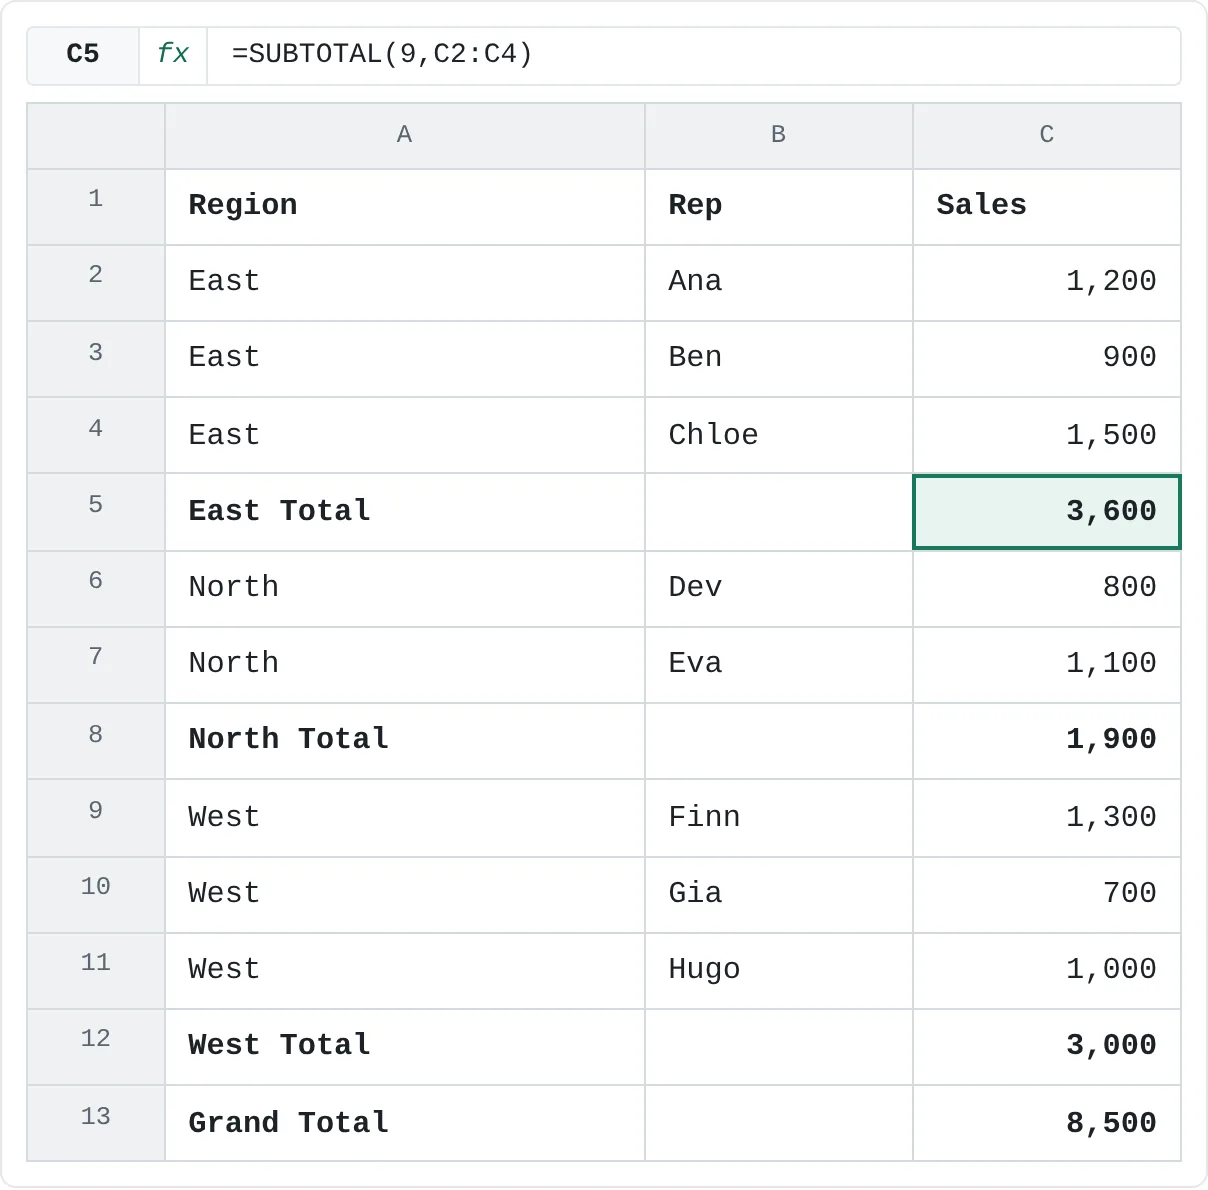Select row 3 header
This screenshot has width=1208, height=1190.
(96, 359)
